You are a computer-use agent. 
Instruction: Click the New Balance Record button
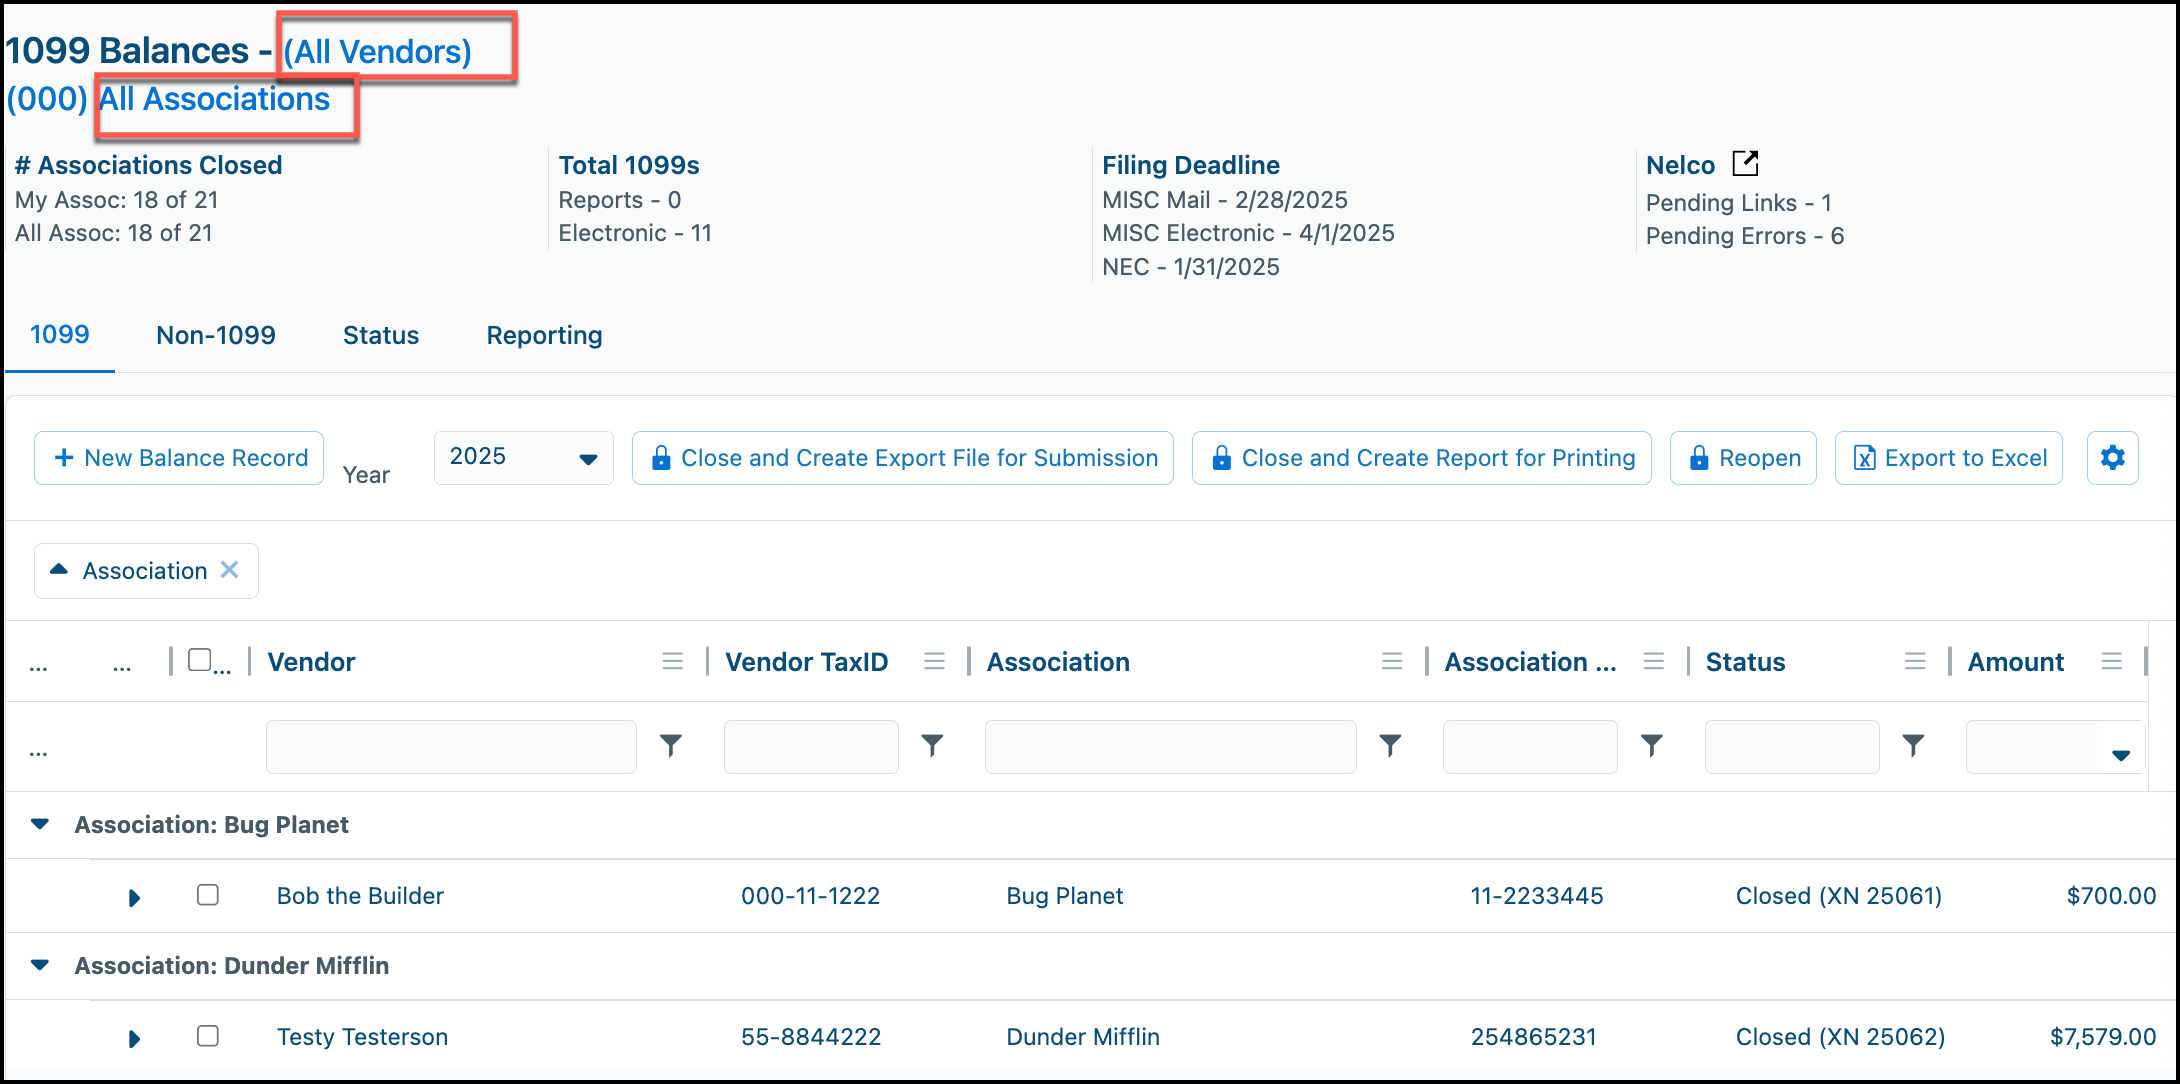tap(179, 458)
